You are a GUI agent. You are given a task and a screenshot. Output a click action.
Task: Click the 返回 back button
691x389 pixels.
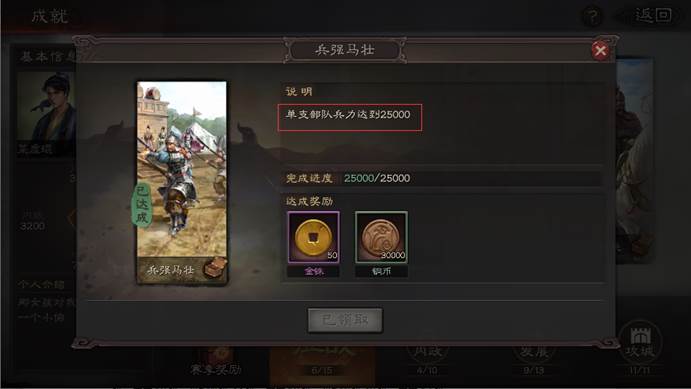(x=652, y=15)
